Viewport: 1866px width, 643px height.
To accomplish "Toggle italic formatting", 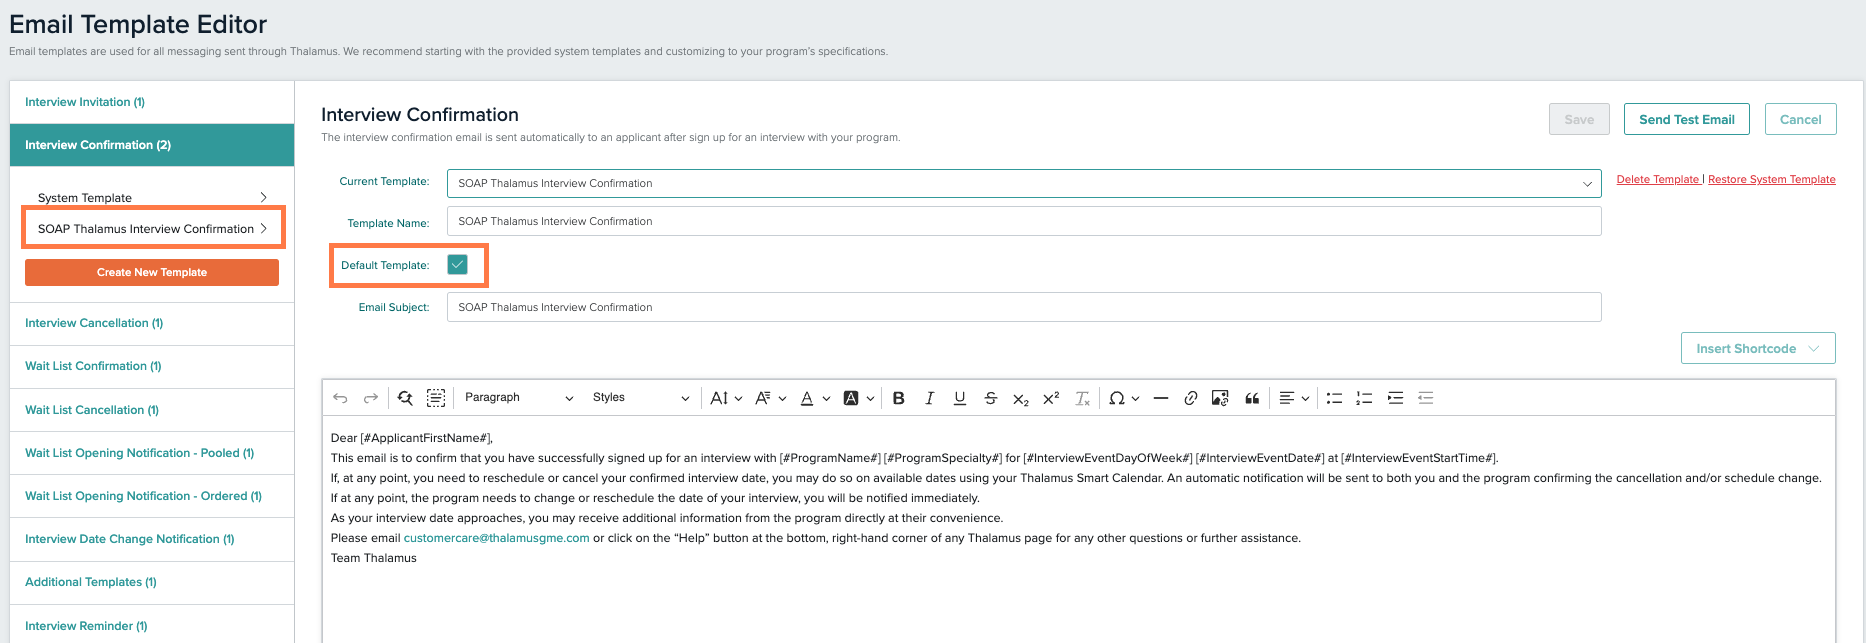I will coord(929,398).
